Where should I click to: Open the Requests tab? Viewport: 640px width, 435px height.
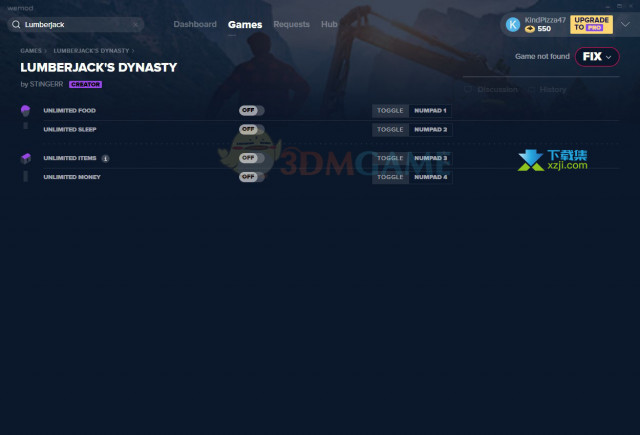(x=291, y=24)
